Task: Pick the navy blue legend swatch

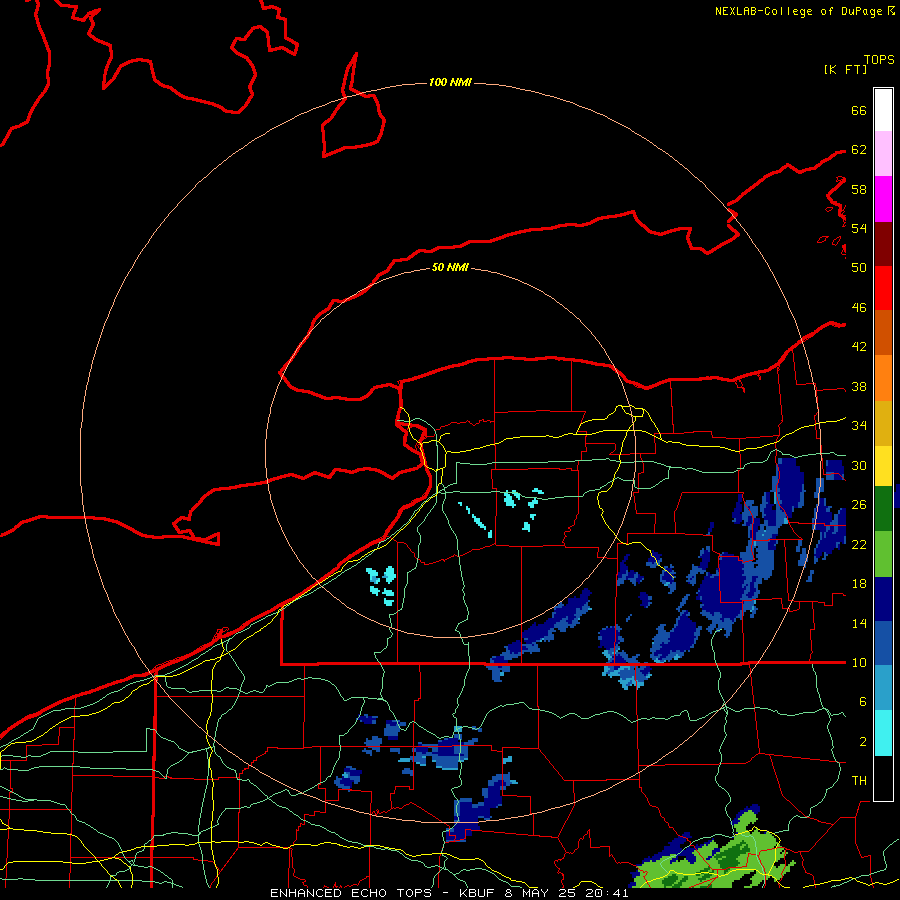Action: coord(883,599)
